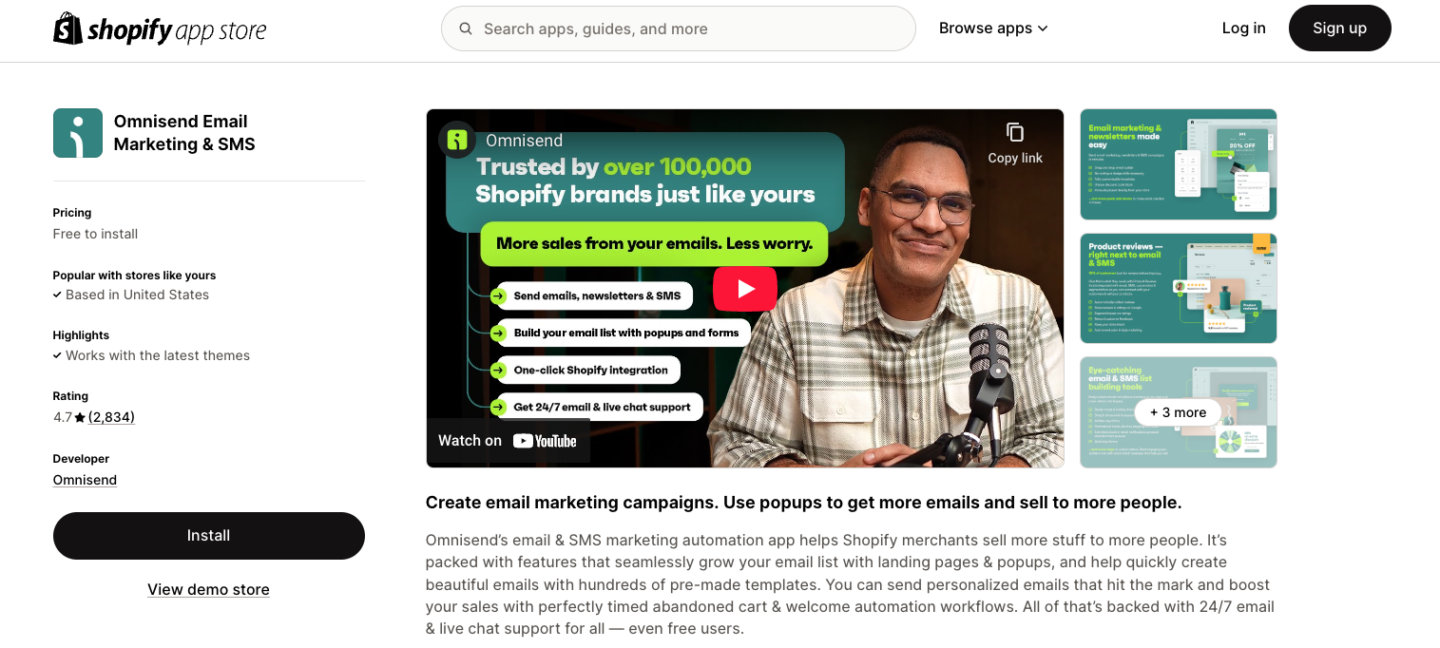Open the Email marketing newsletters screenshot thumbnail
Screen dimensions: 1440x648
point(1178,164)
